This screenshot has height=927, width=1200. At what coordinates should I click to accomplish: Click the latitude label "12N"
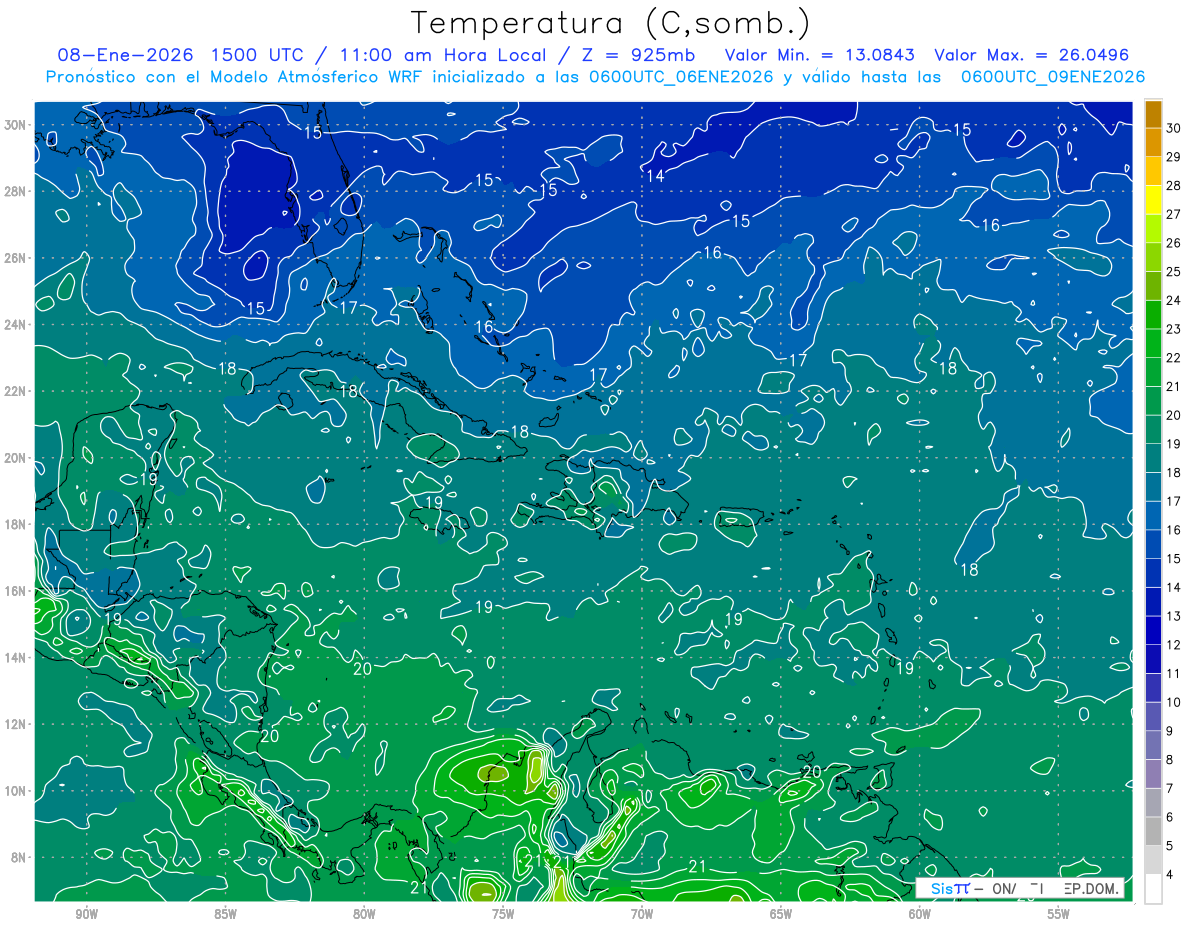(15, 724)
